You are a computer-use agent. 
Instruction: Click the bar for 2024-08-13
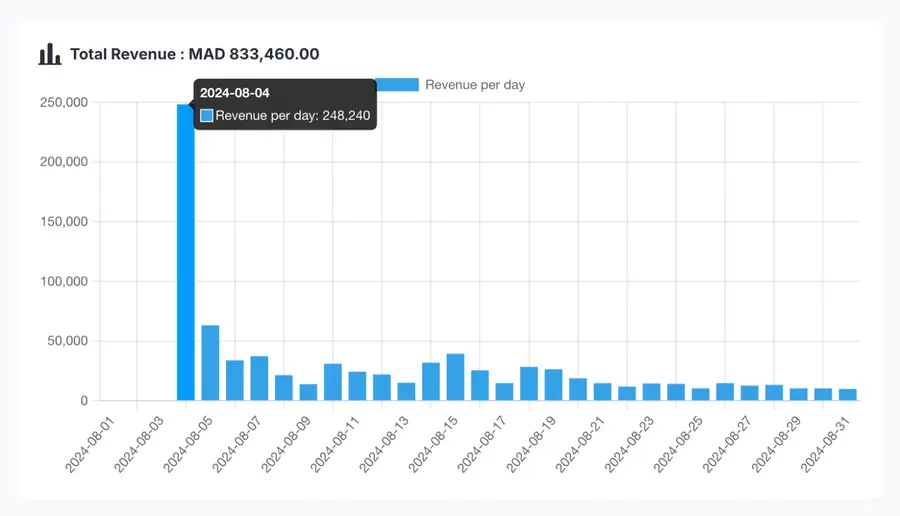click(x=406, y=391)
